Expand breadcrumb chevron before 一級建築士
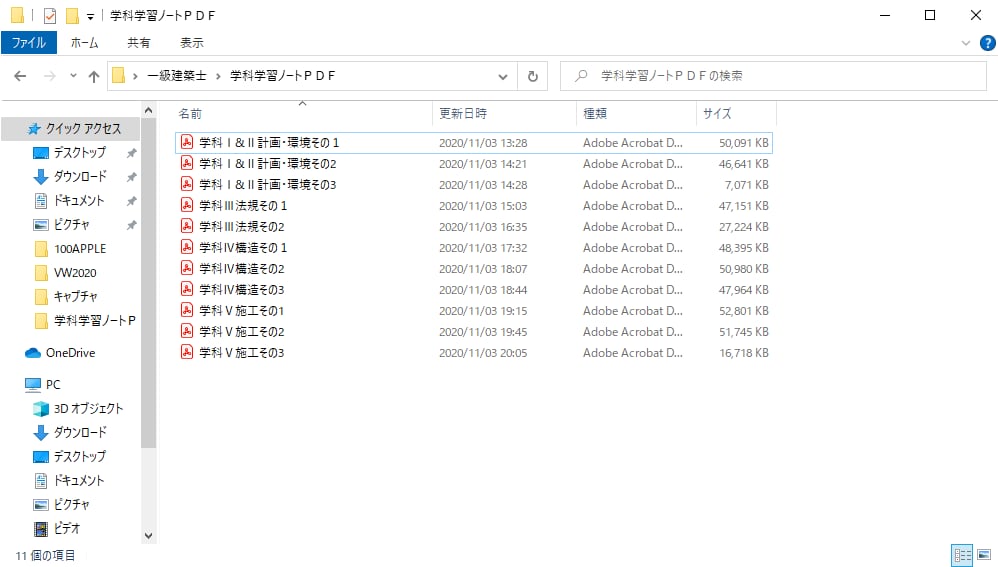 [135, 76]
